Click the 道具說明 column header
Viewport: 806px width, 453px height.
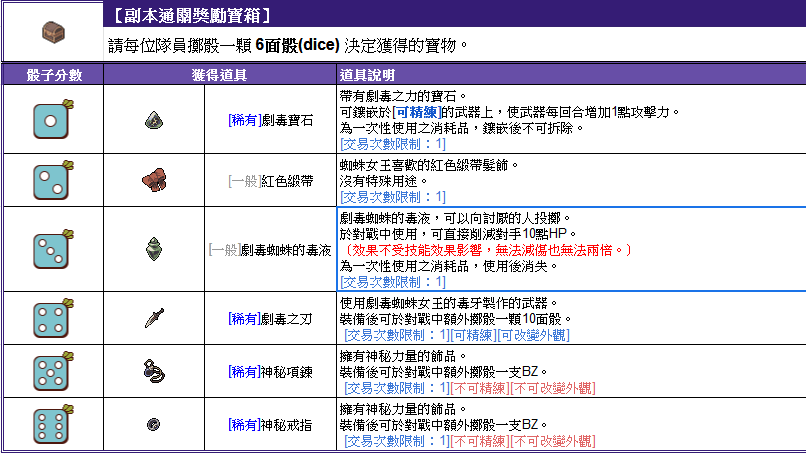tap(367, 75)
